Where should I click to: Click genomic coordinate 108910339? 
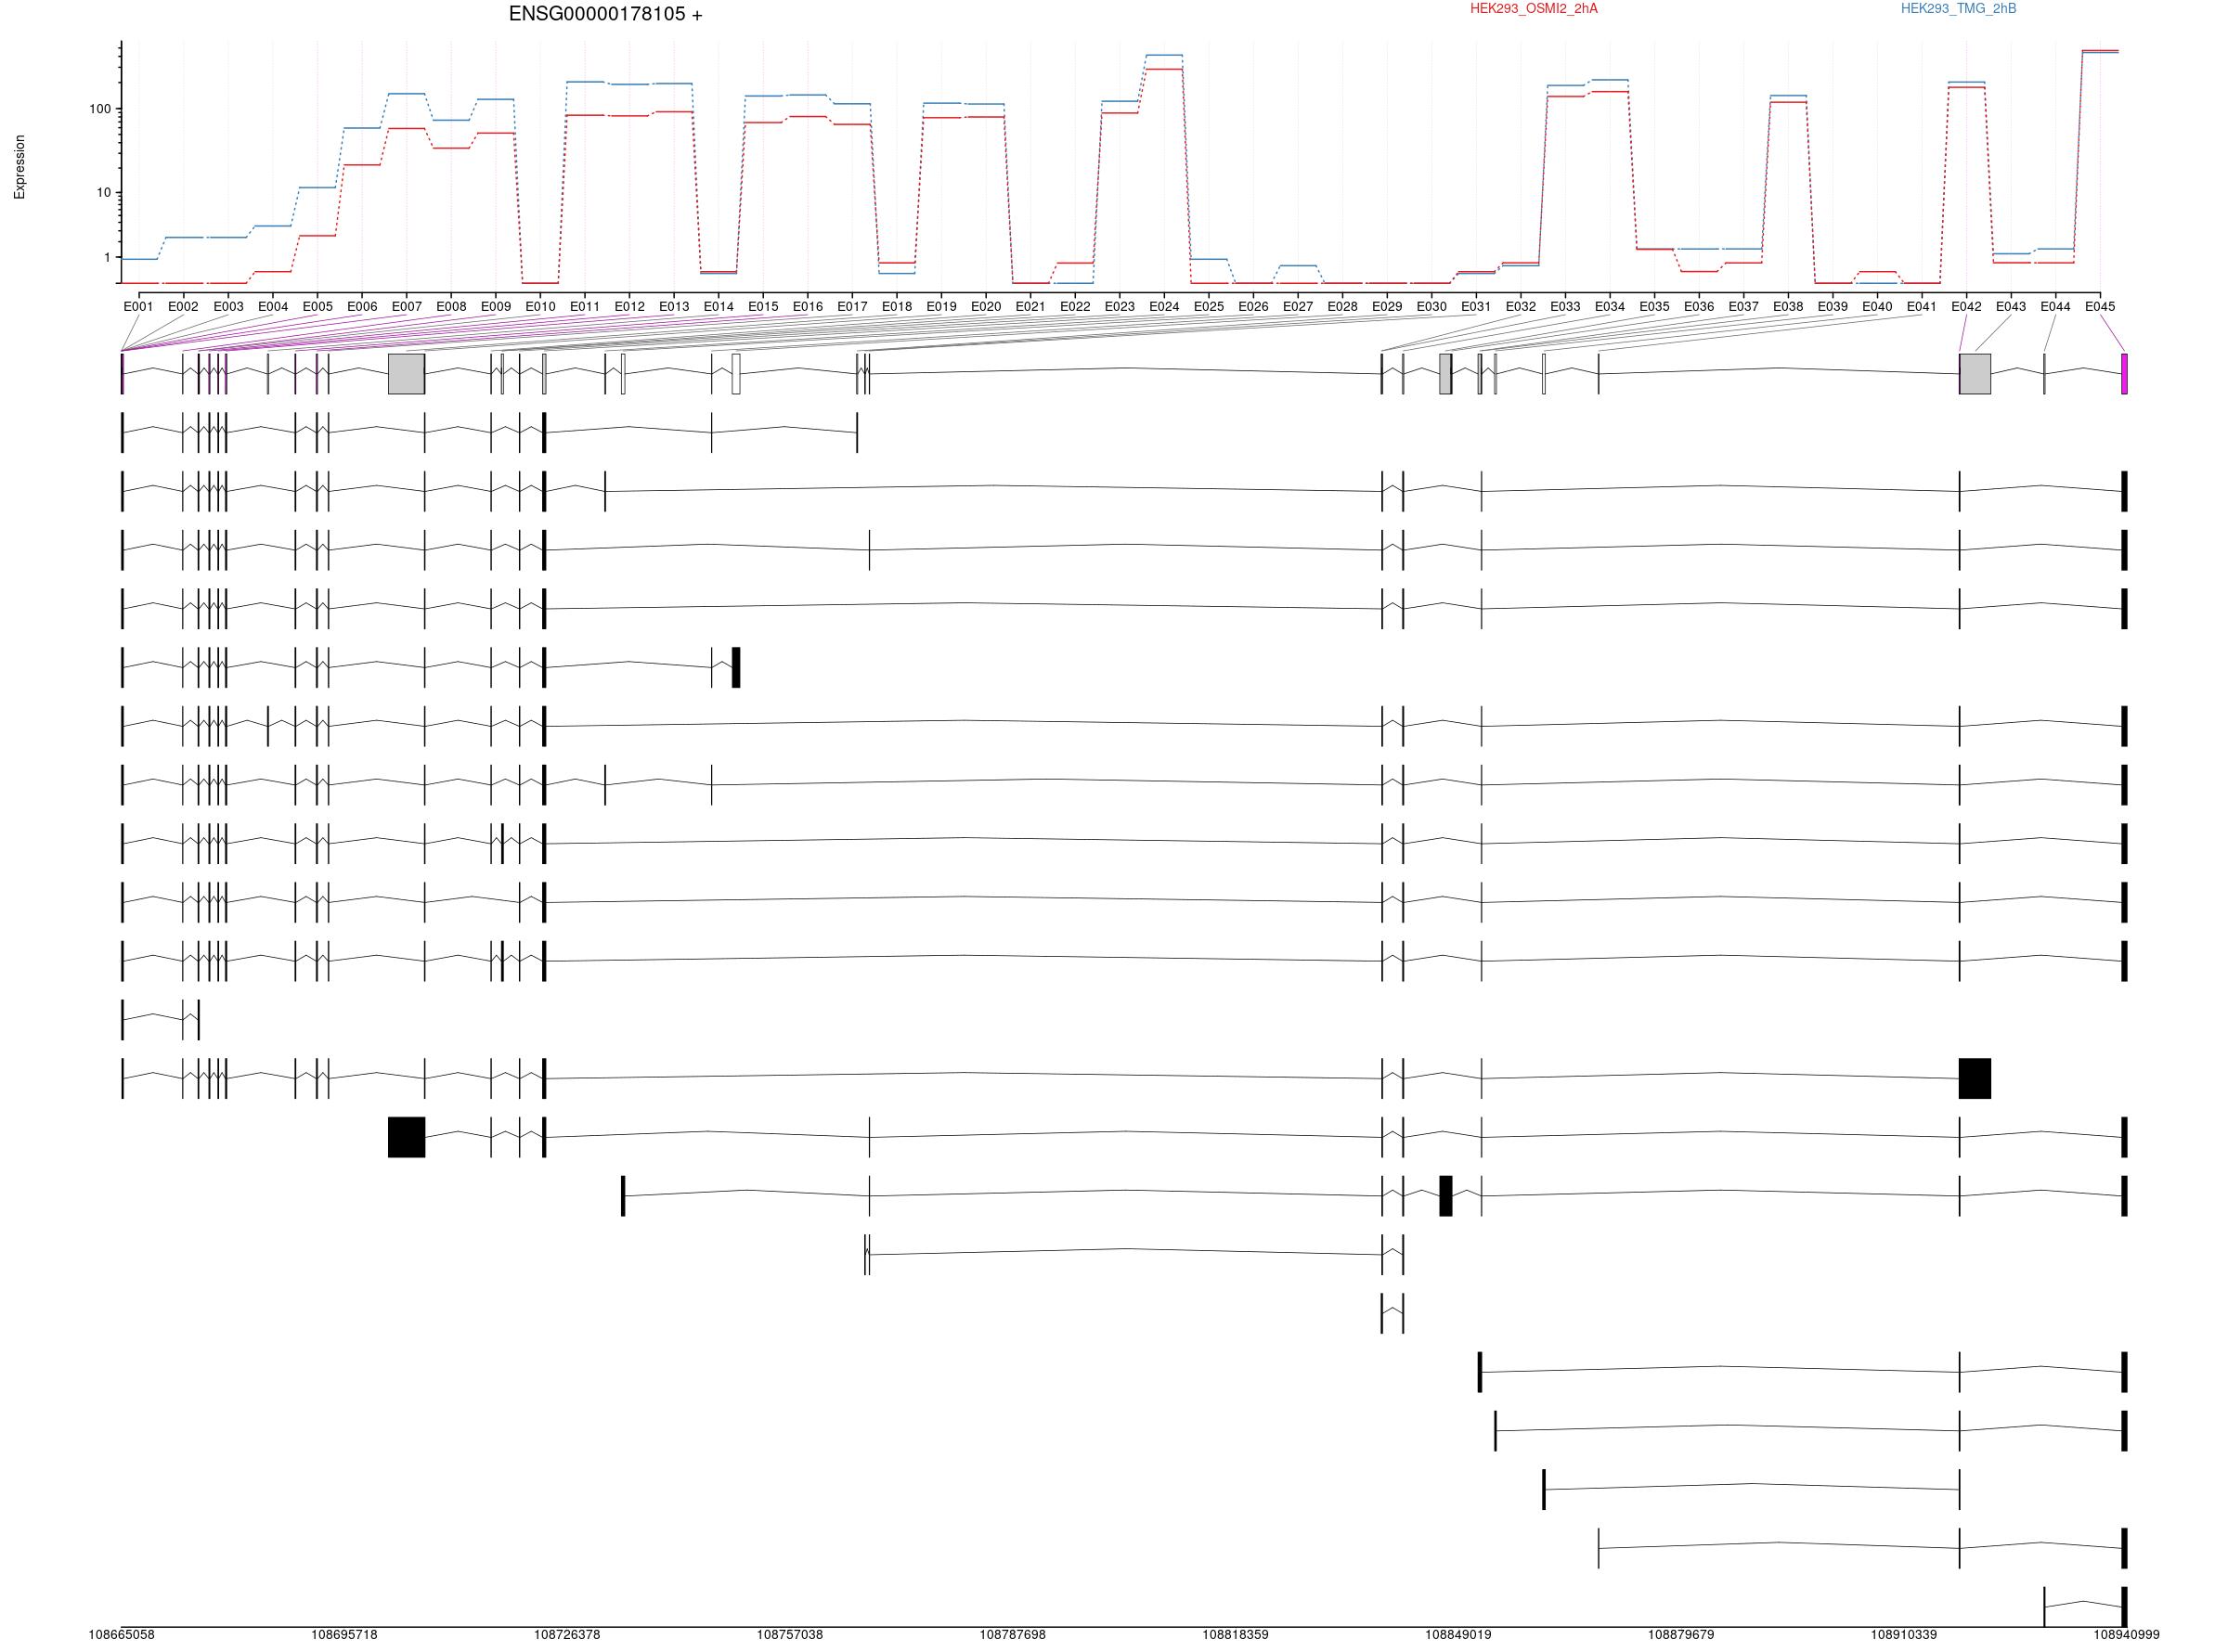(x=1904, y=1635)
